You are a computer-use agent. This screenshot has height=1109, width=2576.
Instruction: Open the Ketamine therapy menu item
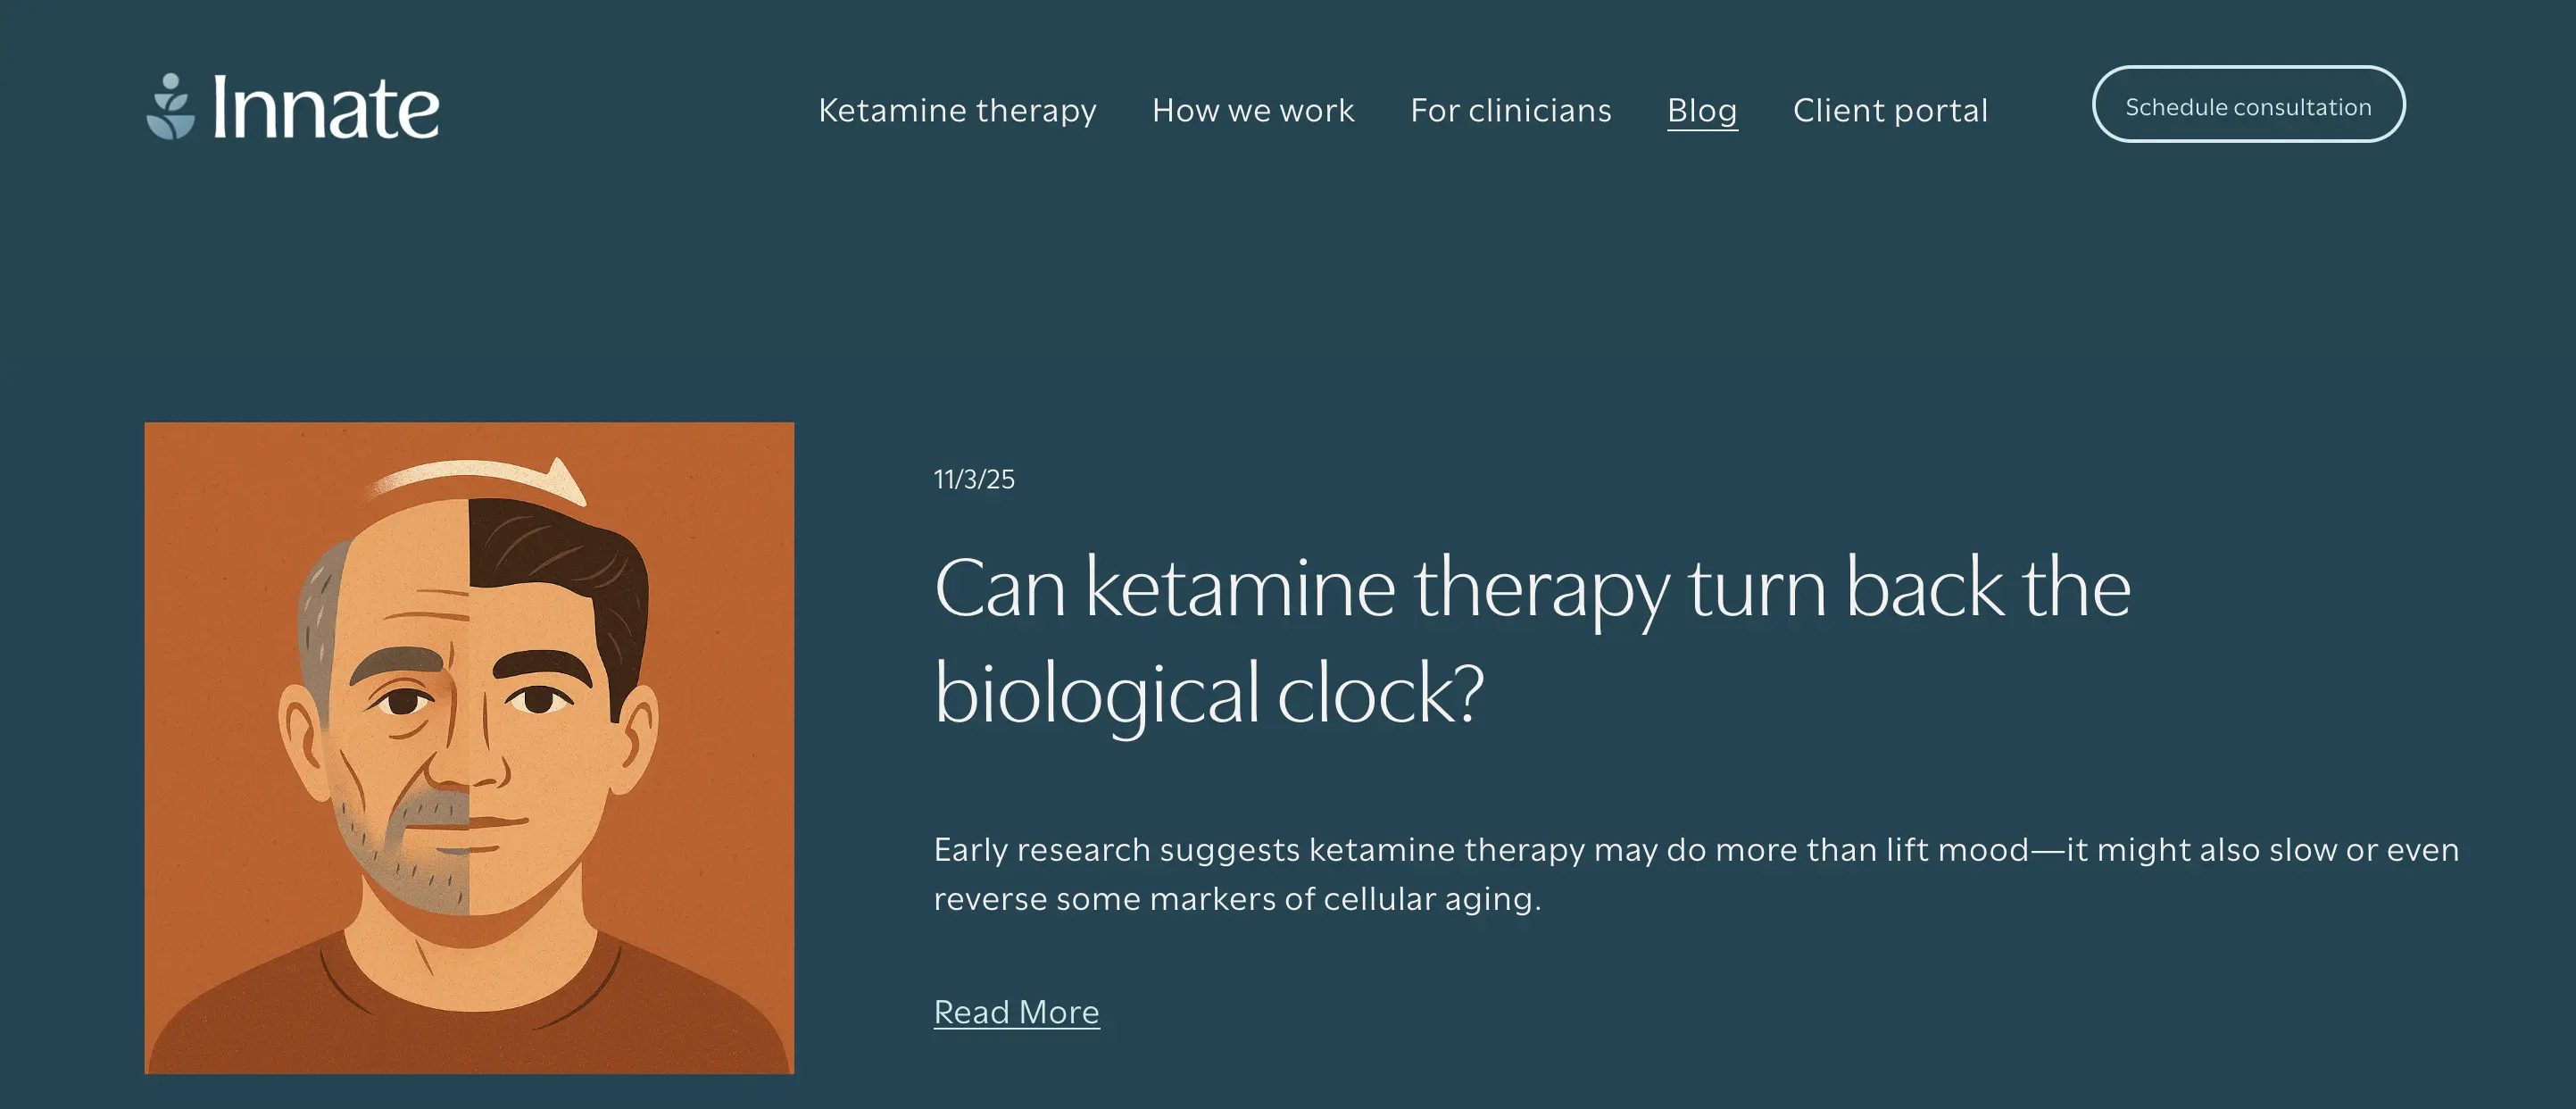pos(957,110)
